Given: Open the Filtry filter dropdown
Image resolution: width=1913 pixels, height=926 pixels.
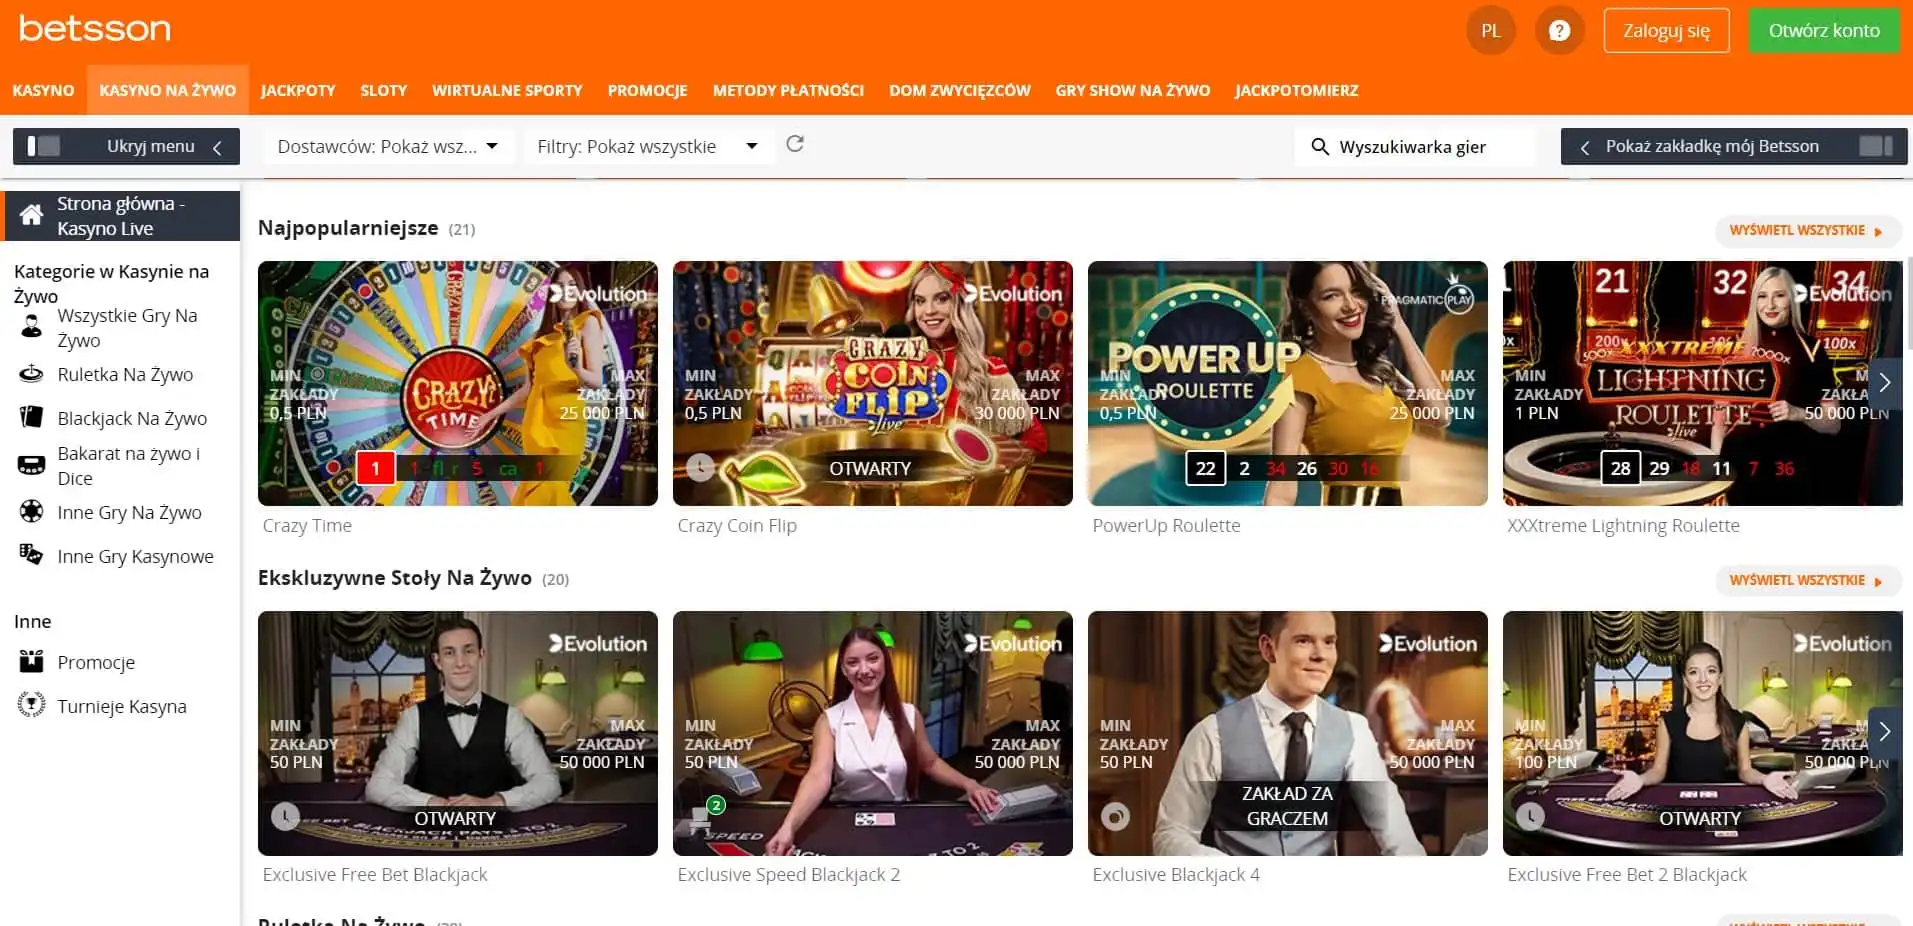Looking at the screenshot, I should coord(647,147).
